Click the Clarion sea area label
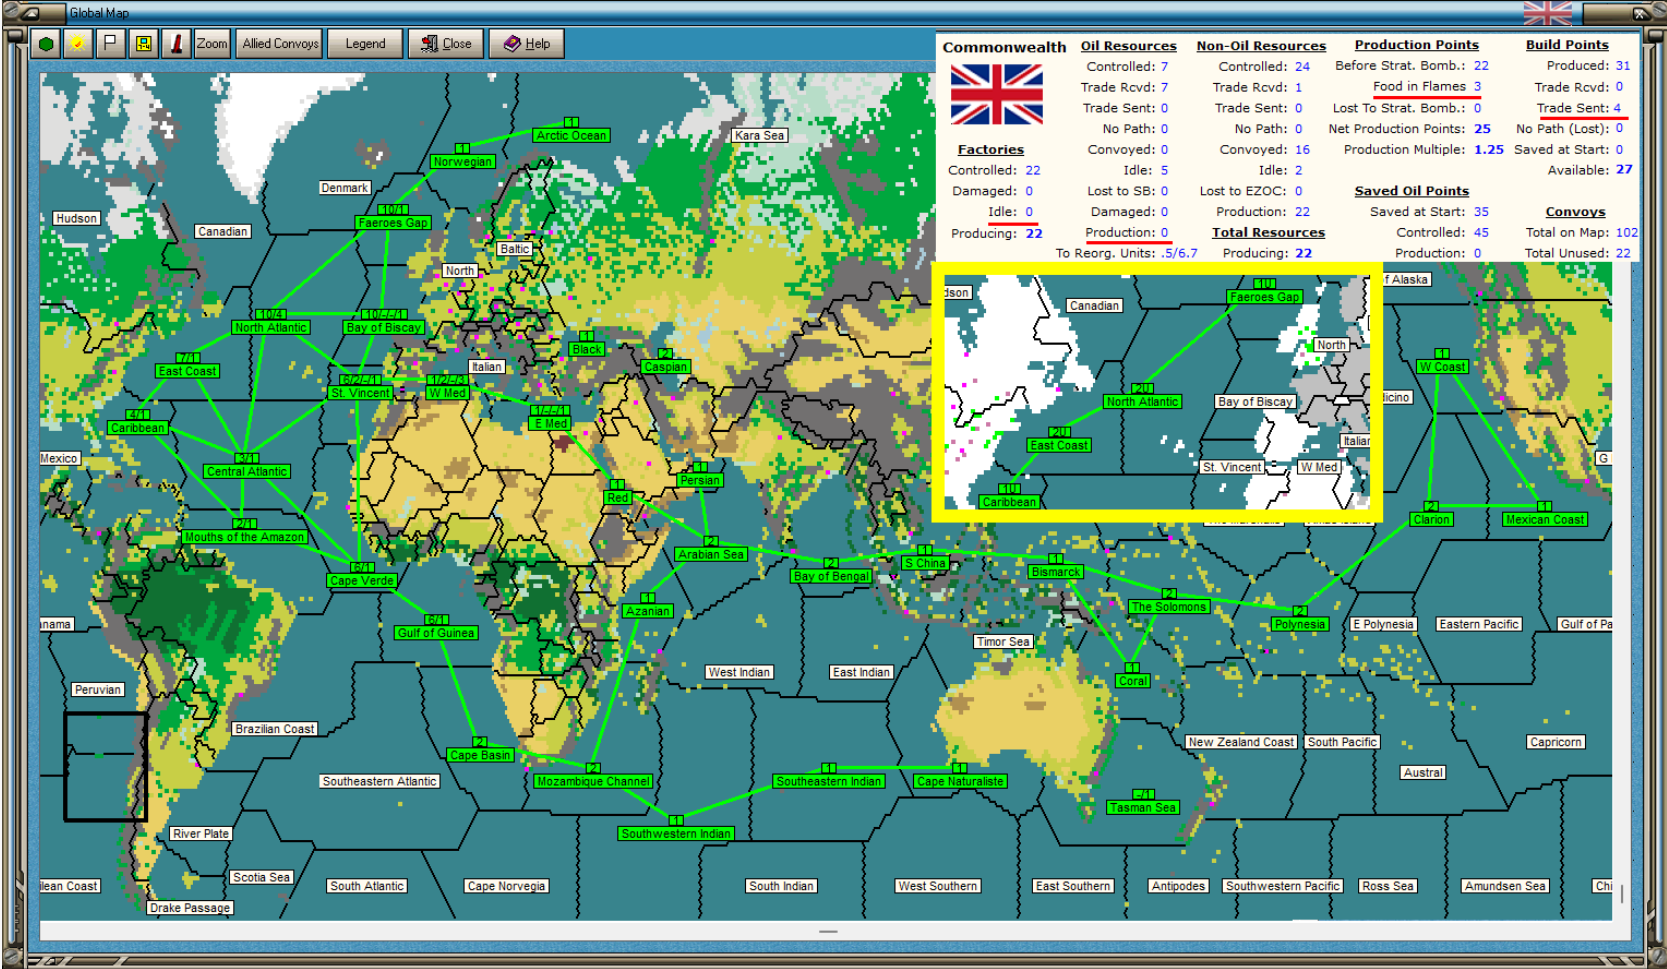 tap(1432, 520)
